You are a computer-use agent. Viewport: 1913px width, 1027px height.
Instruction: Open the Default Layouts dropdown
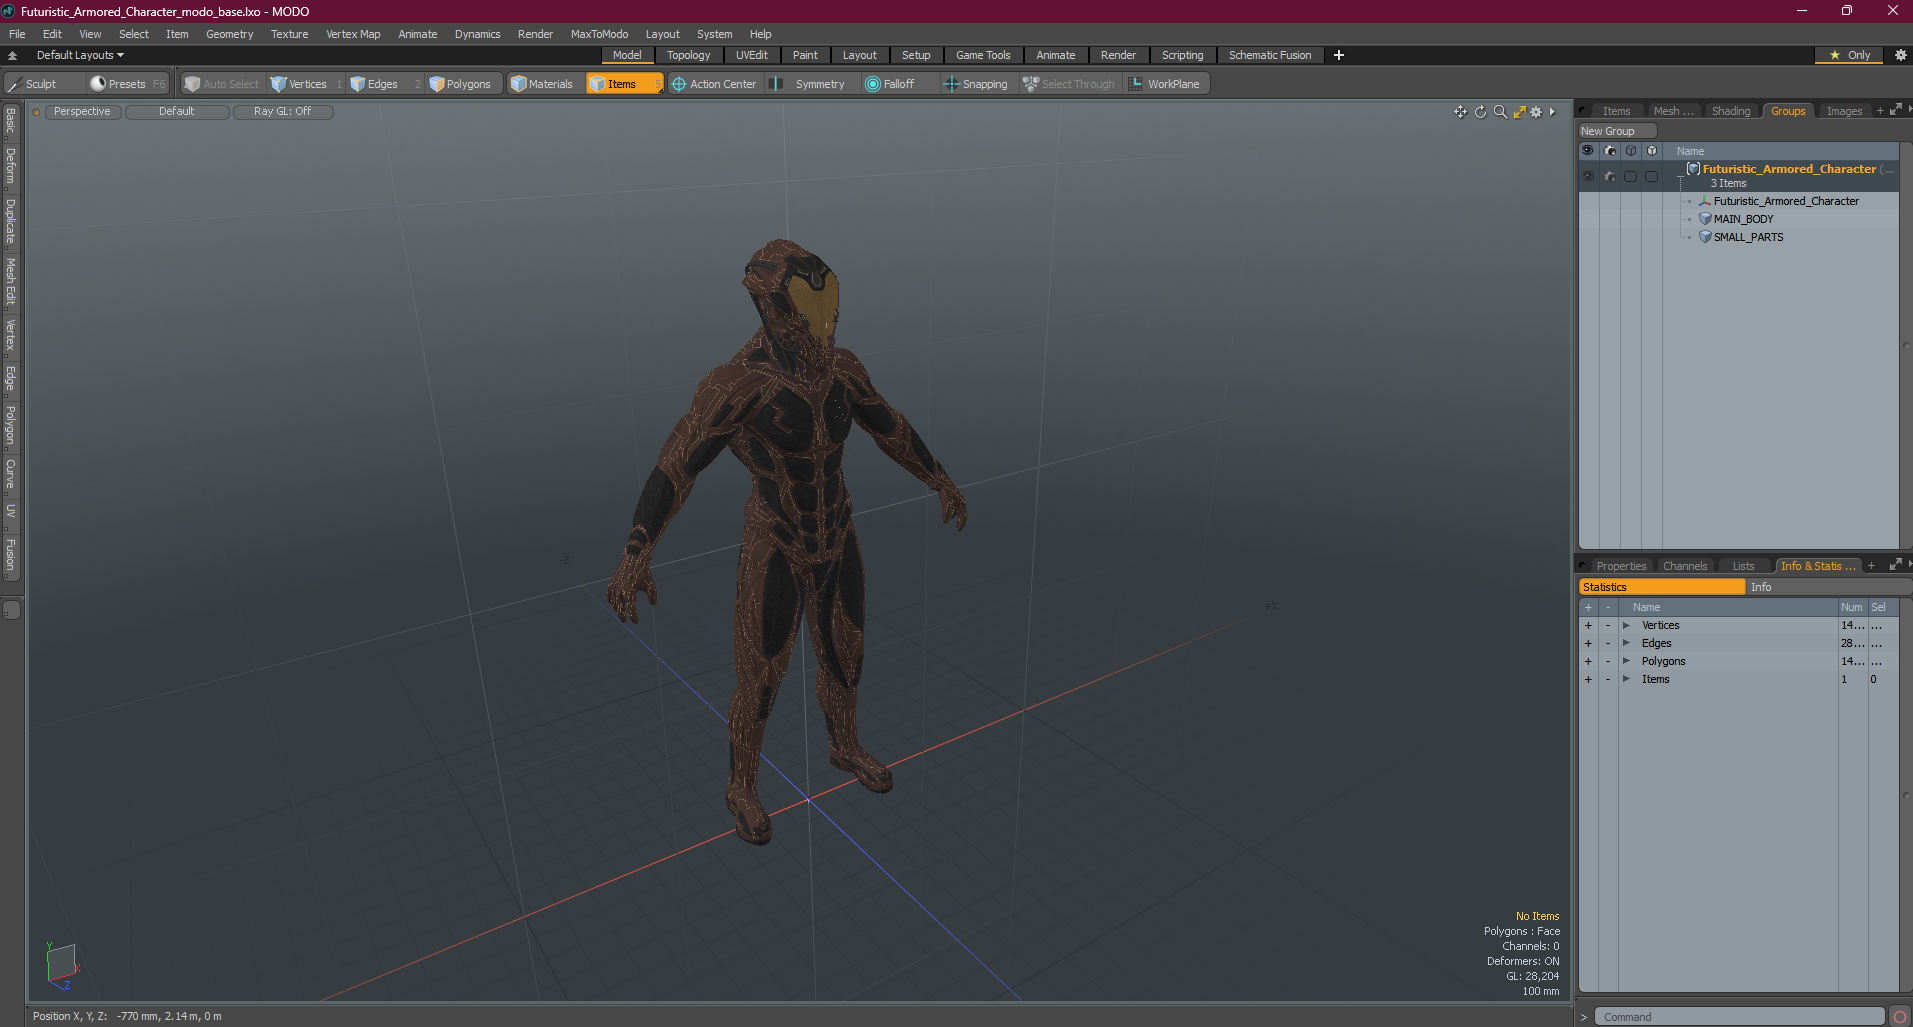pyautogui.click(x=80, y=55)
